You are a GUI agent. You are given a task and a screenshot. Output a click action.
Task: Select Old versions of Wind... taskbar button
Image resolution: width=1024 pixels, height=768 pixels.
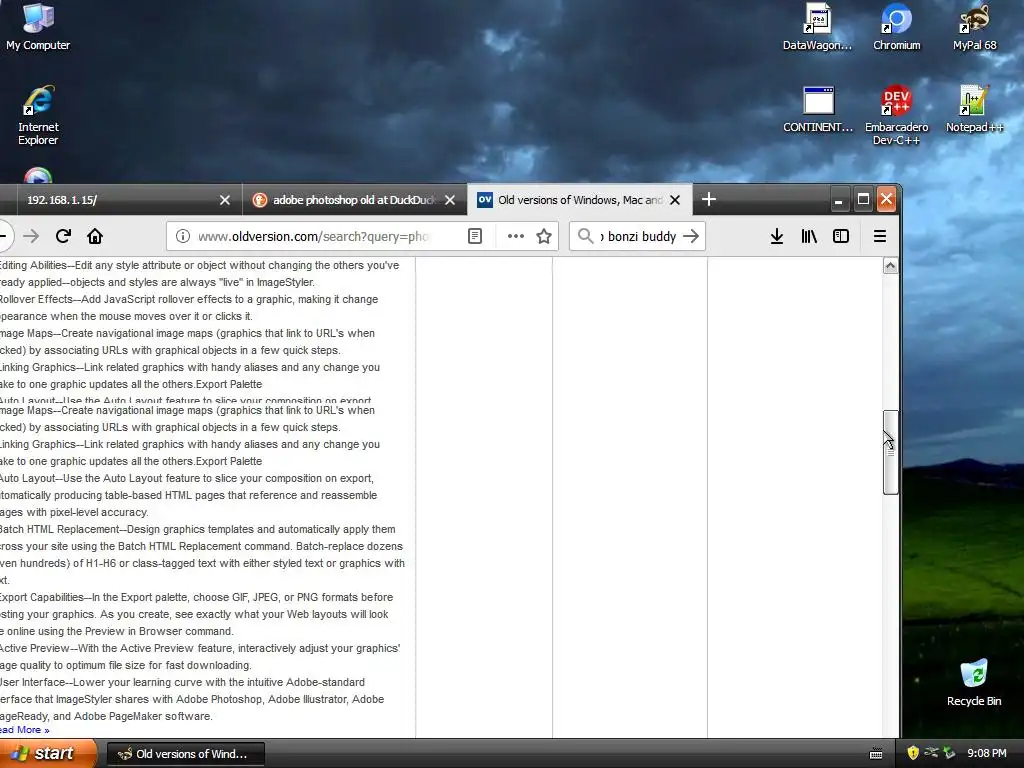pyautogui.click(x=185, y=754)
